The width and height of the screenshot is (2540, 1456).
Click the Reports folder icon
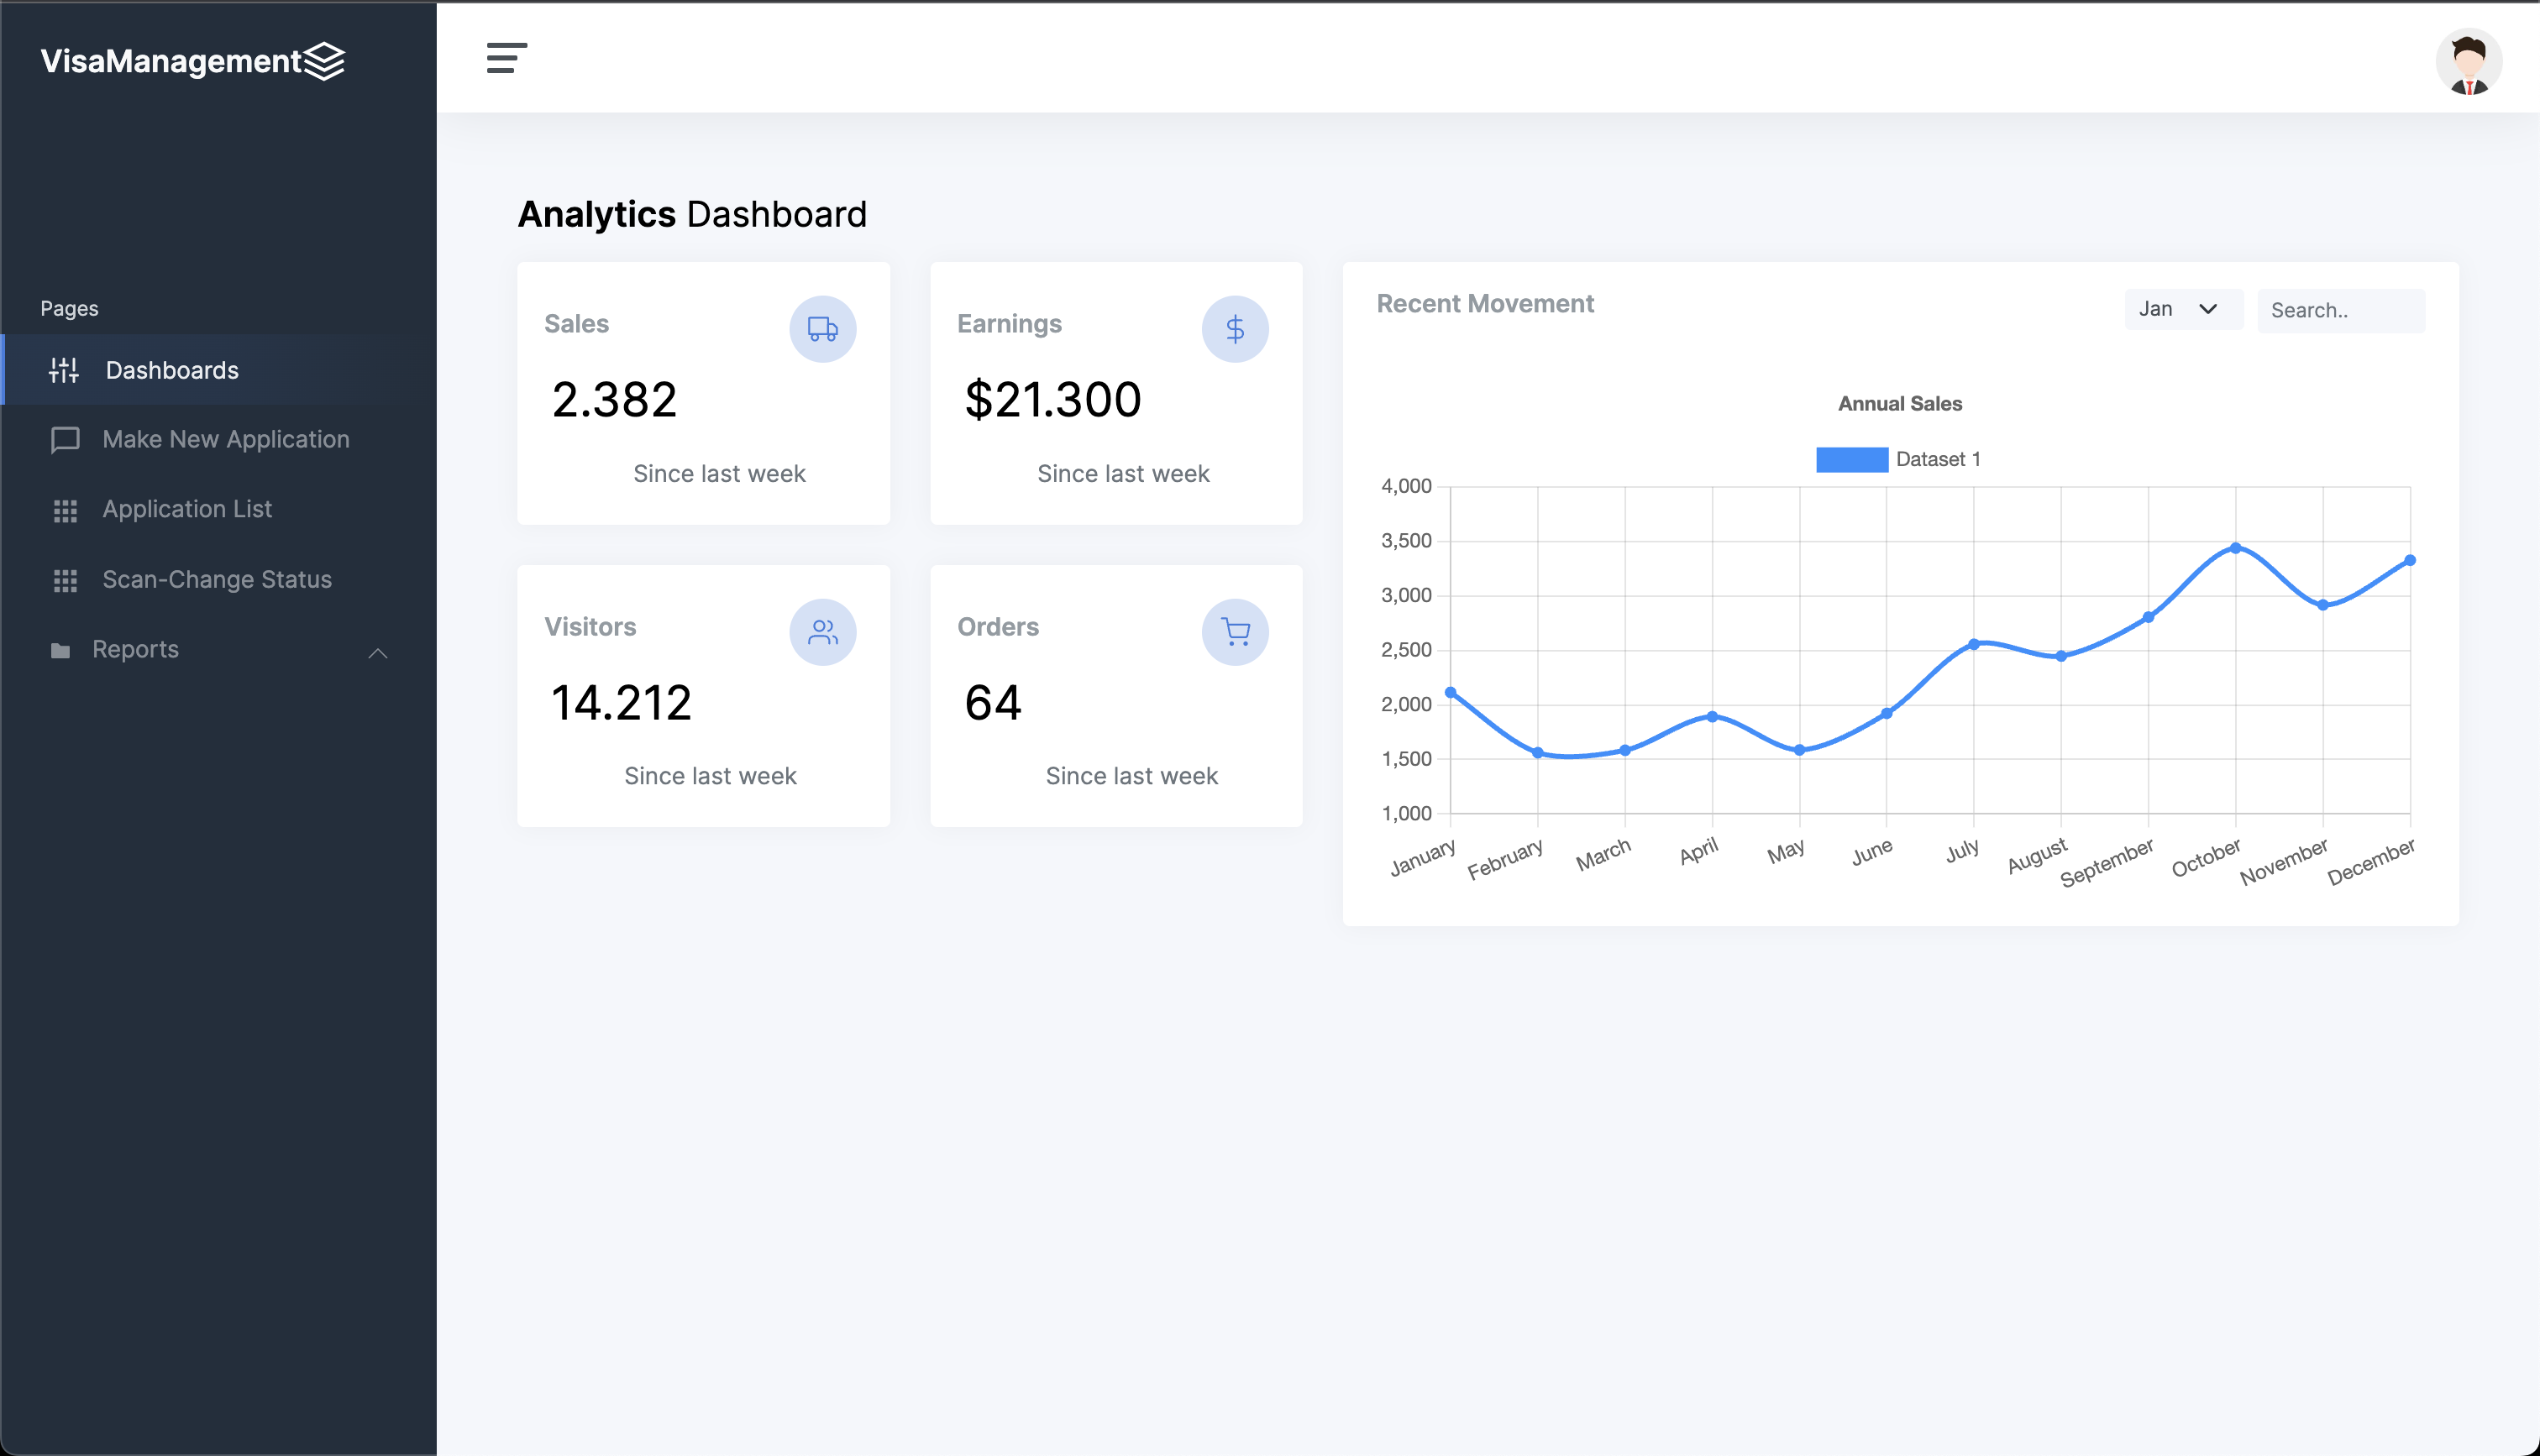(60, 651)
